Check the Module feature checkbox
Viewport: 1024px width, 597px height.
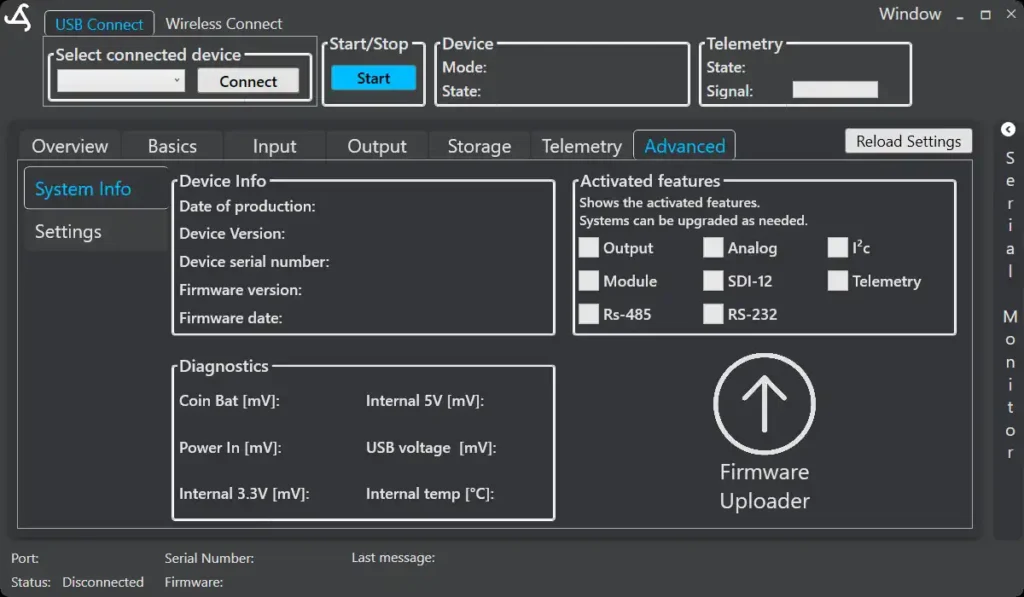point(589,281)
